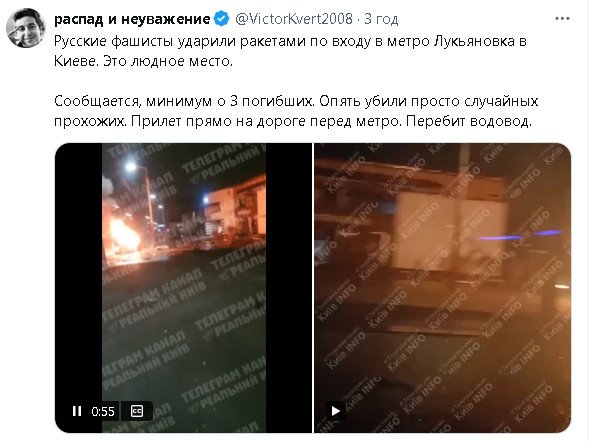
Task: Play the right video
Action: point(335,411)
